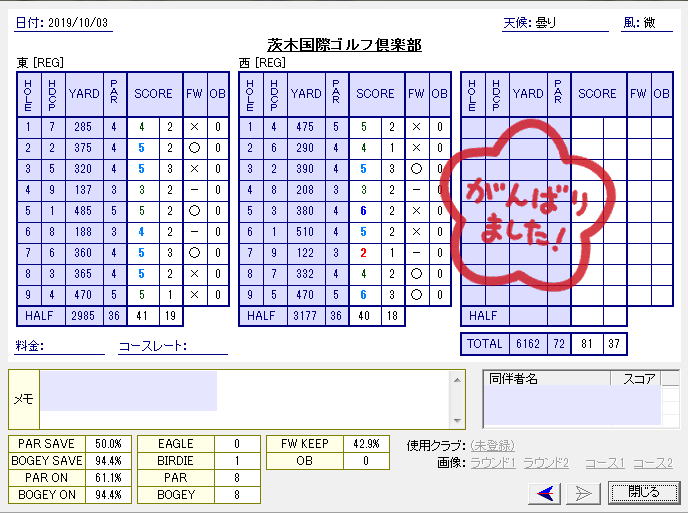Click the 料金 fee field
The image size is (688, 513).
tap(59, 346)
